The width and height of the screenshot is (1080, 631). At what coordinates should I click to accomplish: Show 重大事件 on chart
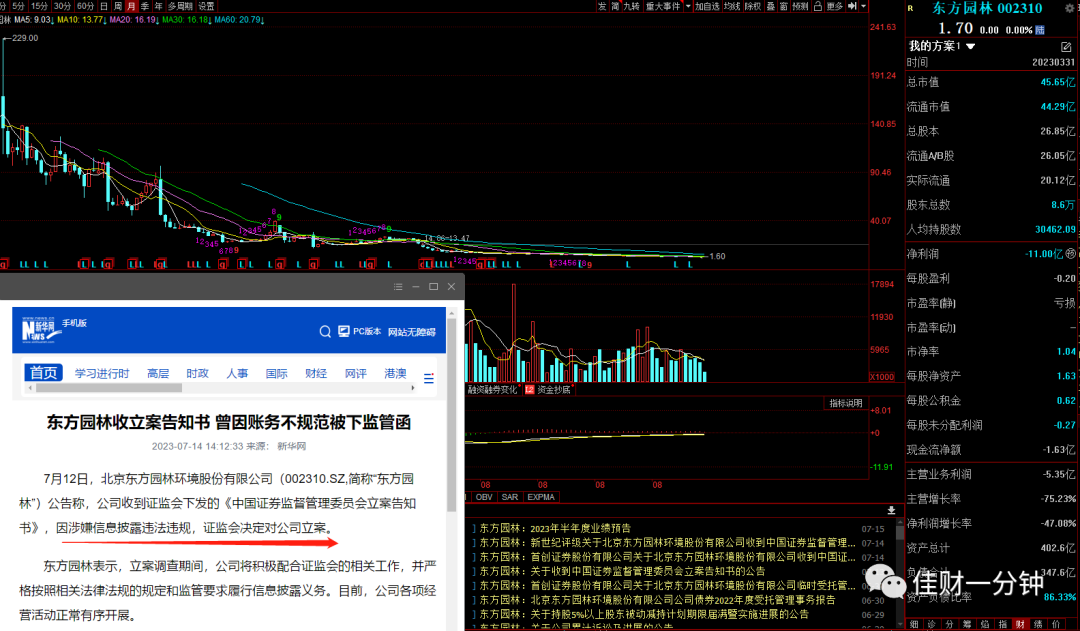click(663, 6)
